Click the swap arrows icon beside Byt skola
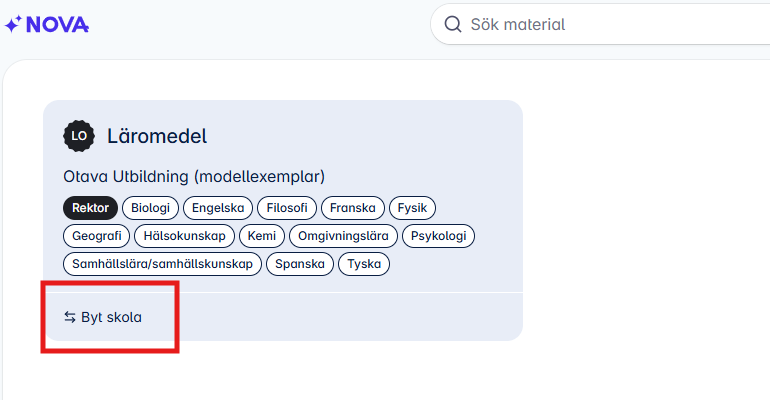The width and height of the screenshot is (770, 400). [70, 318]
